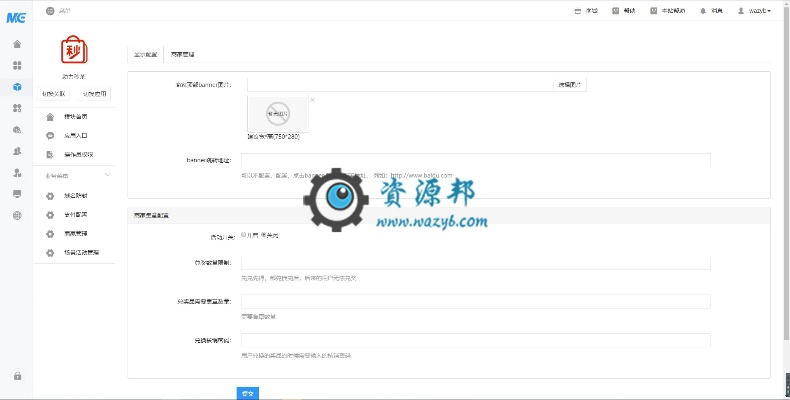Open the globe icon in the left rail

coord(17,216)
